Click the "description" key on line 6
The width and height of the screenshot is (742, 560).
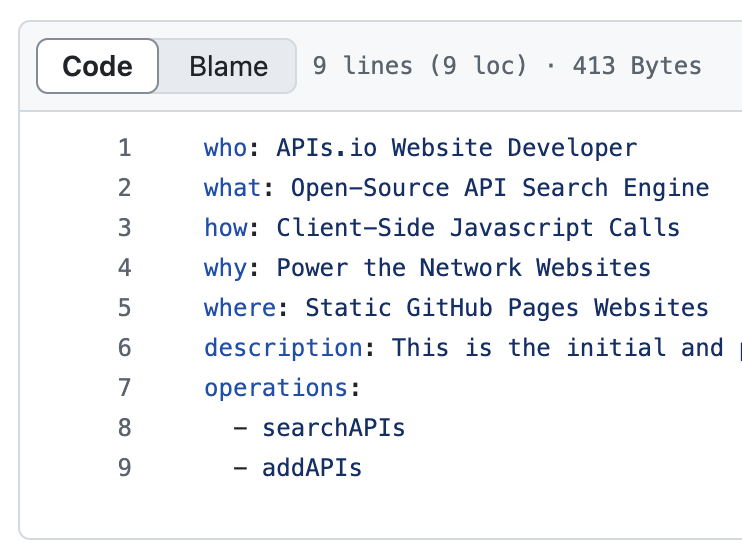pos(283,348)
